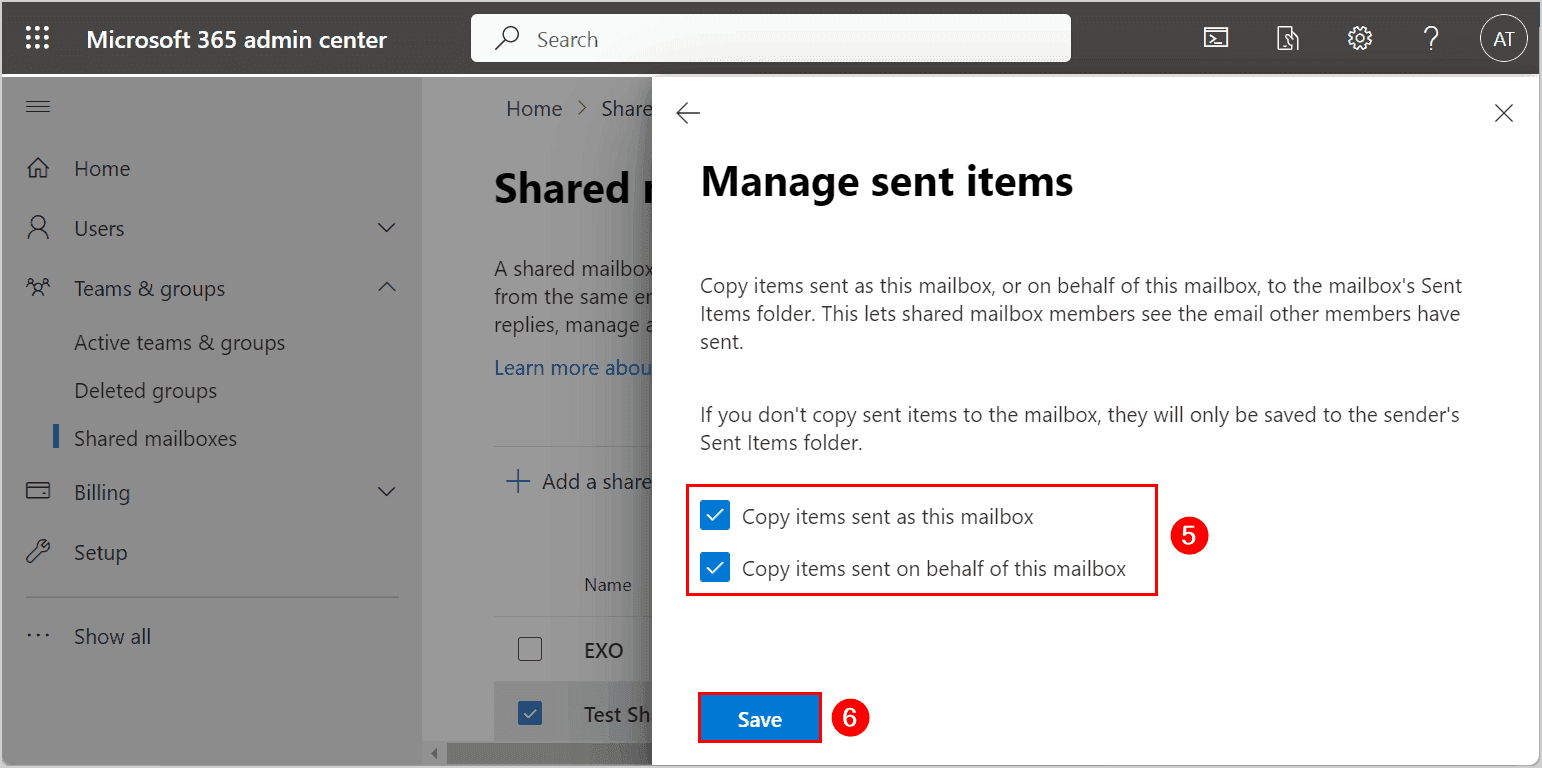The height and width of the screenshot is (768, 1542).
Task: Click the Search input field
Action: click(770, 39)
